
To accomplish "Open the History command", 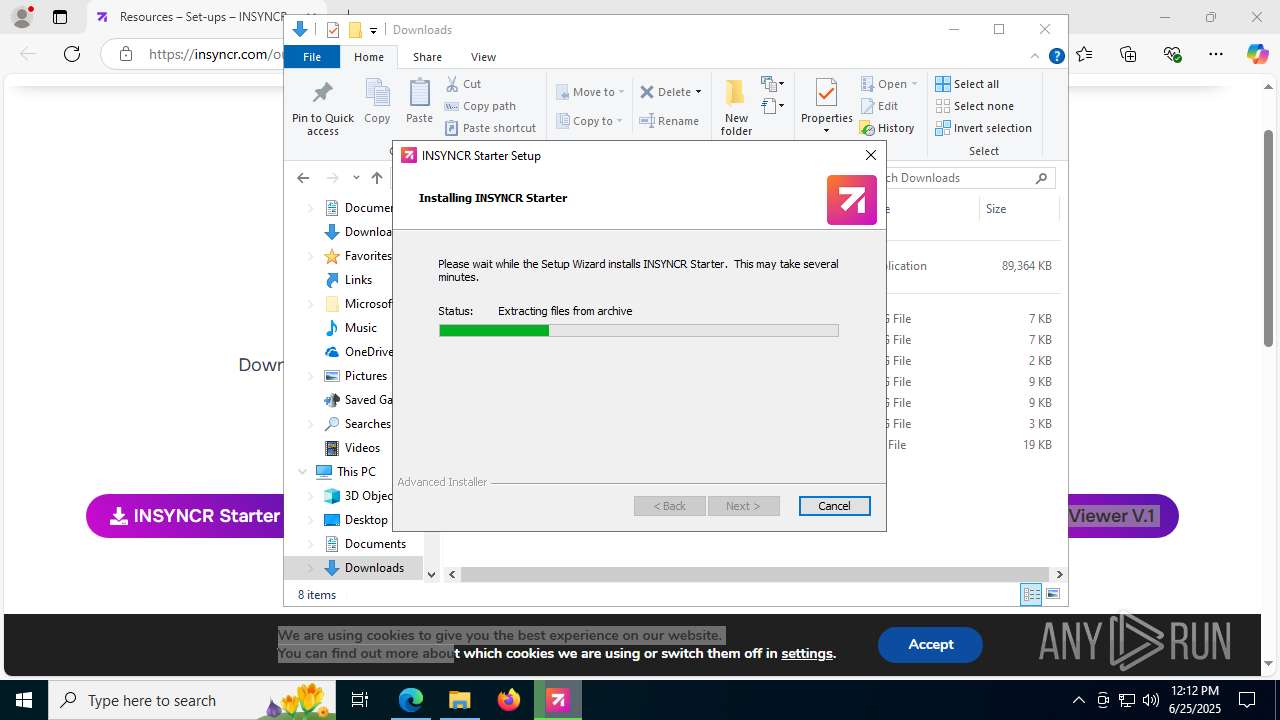I will 887,128.
